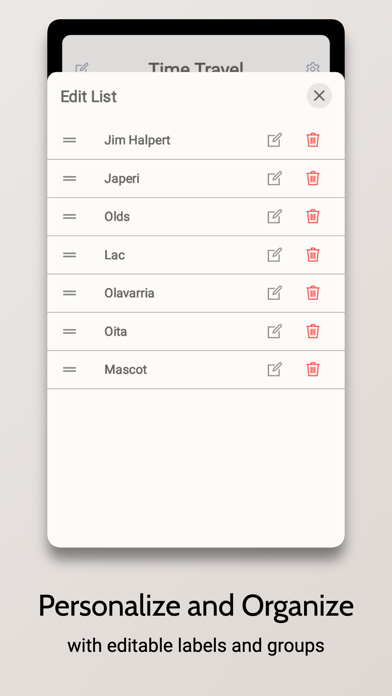Select the Oita list item
Screen dimensions: 392x696
[x=196, y=332]
